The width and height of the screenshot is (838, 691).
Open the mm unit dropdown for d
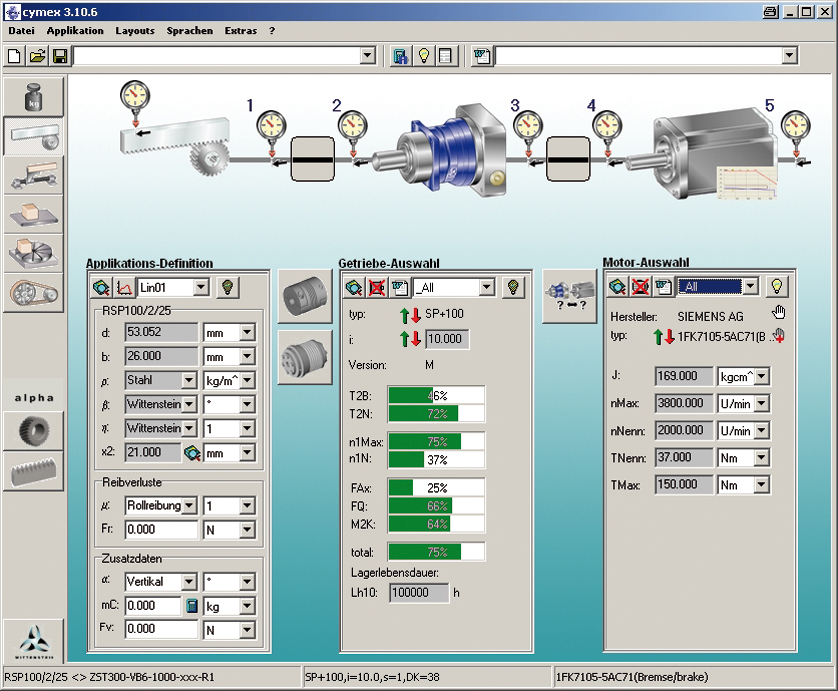(x=247, y=332)
